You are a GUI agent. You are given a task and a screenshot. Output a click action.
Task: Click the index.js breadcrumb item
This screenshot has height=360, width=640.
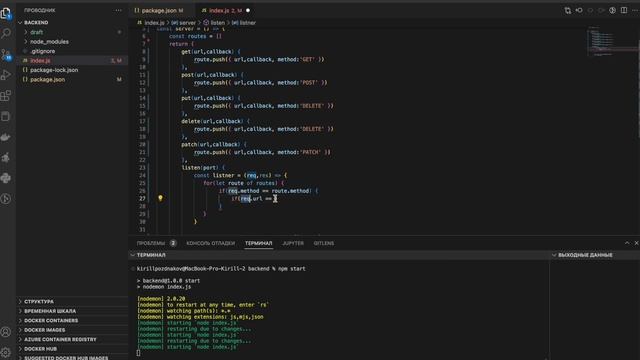click(x=151, y=23)
